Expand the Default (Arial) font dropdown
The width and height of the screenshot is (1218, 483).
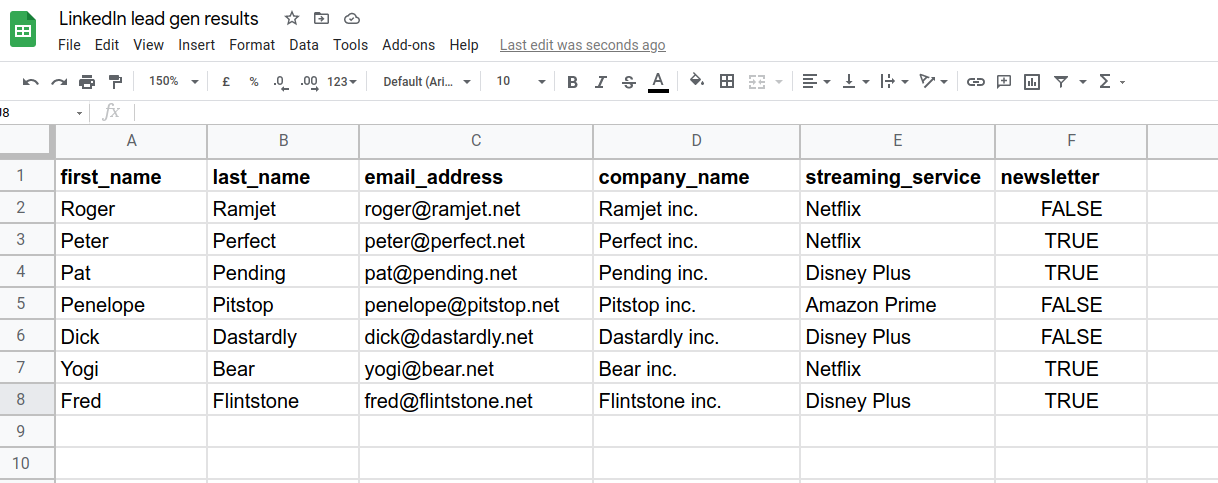(427, 82)
